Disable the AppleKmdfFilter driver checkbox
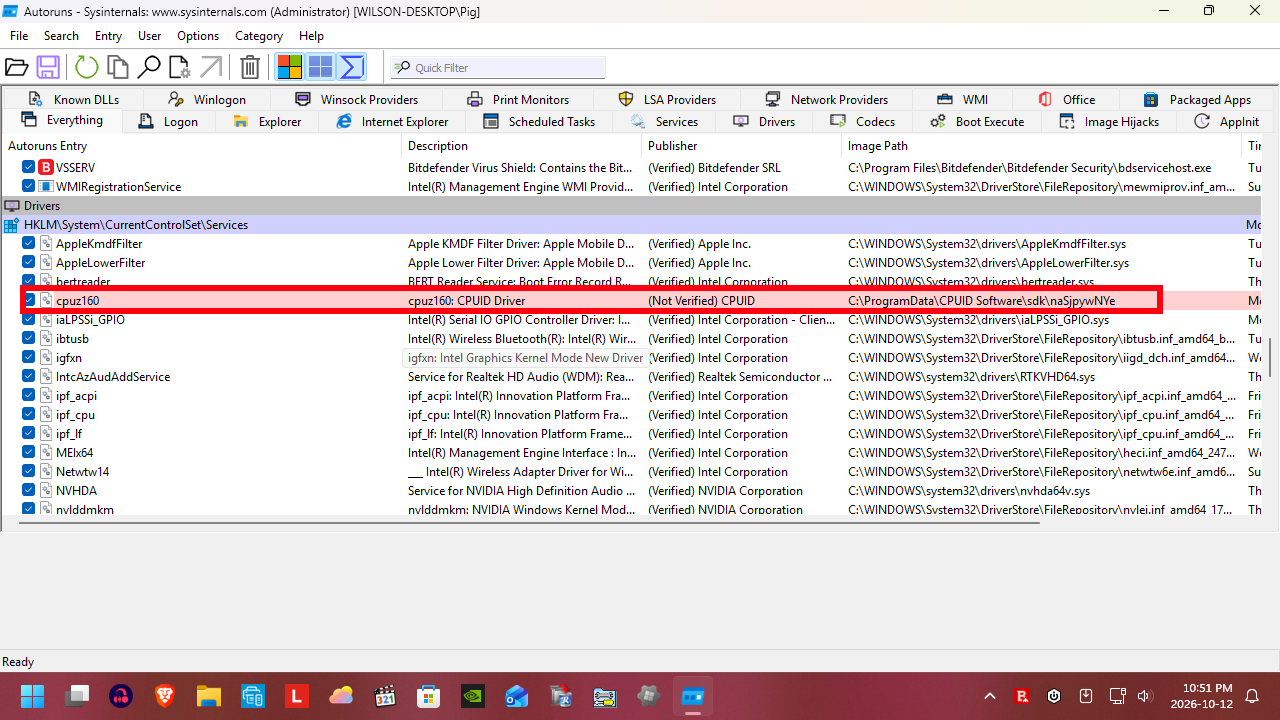 (29, 244)
